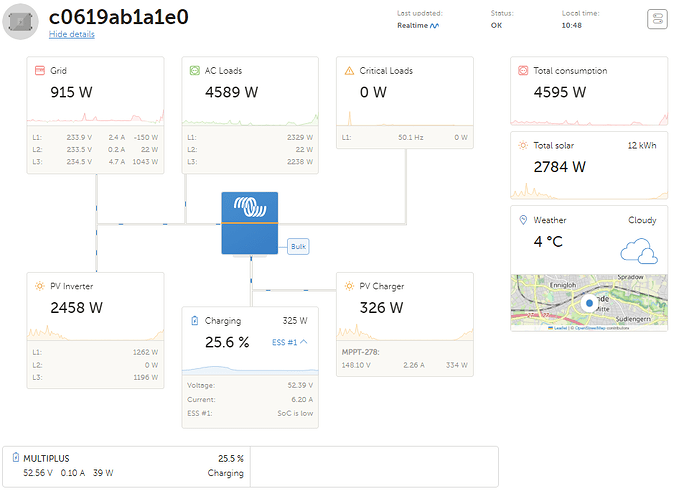
Task: Click the 52.56 V MULTIPLUS voltage
Action: (x=38, y=473)
